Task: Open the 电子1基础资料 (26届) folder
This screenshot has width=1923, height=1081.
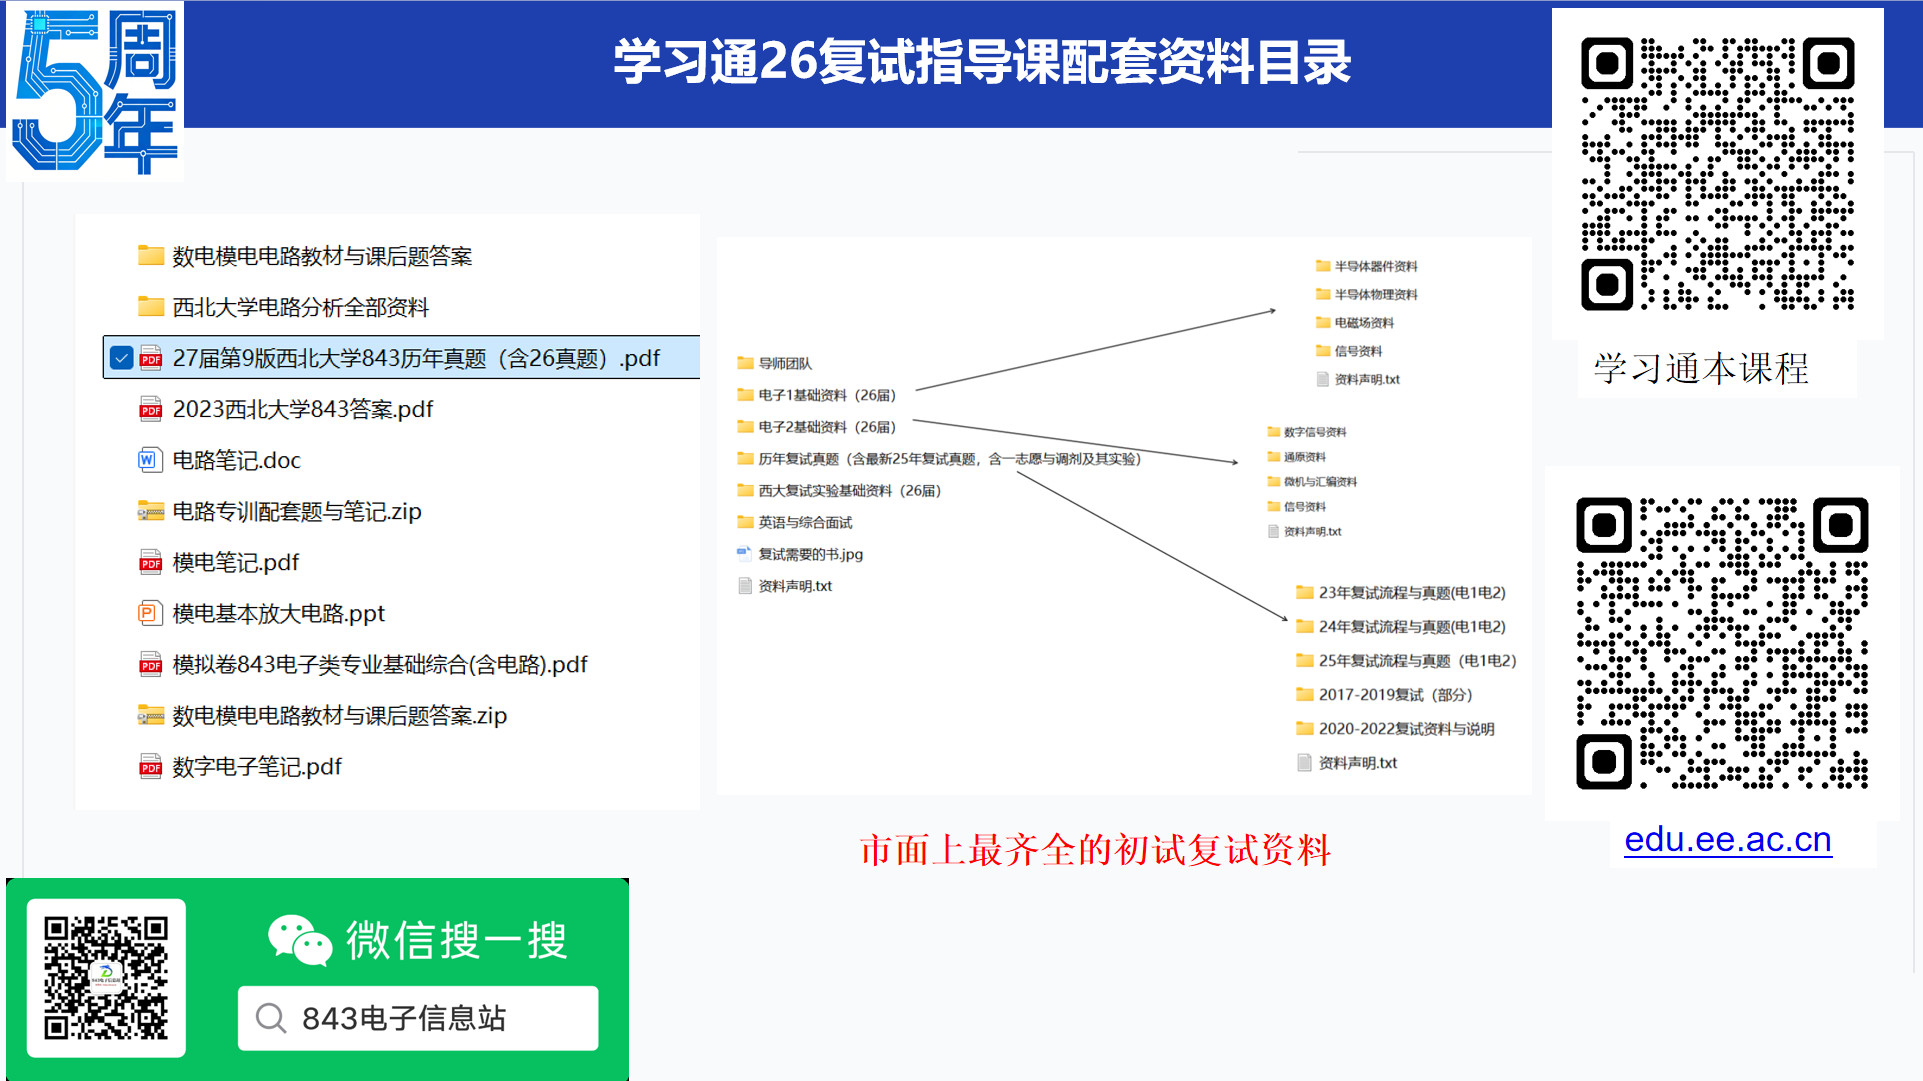Action: point(826,395)
